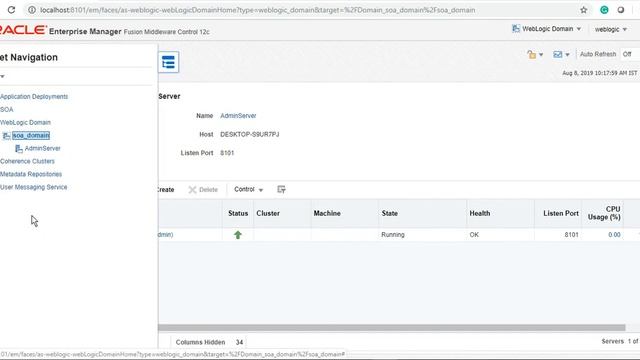Viewport: 640px width, 360px height.
Task: Open the SOA navigation node
Action: [x=7, y=110]
